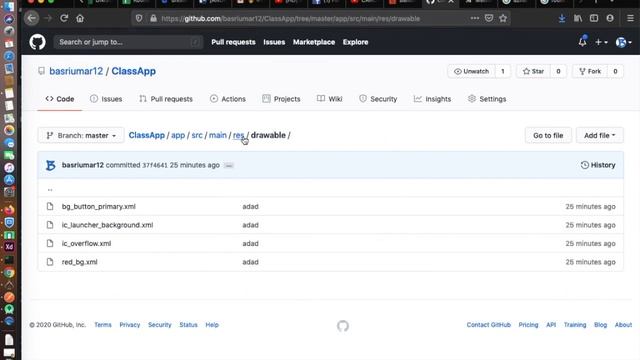Switch to the Settings tab
This screenshot has height=360, width=640.
coord(487,99)
